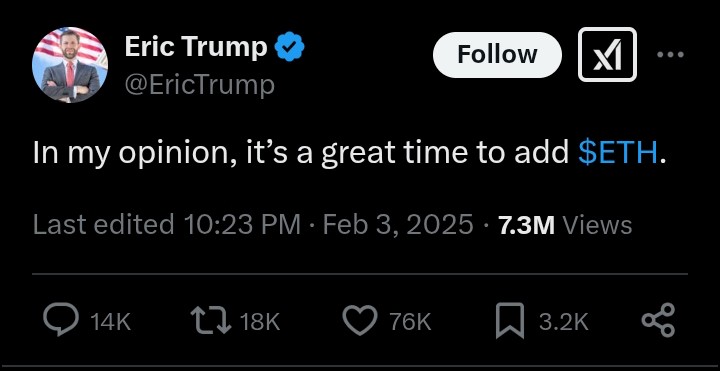Click the reply speech bubble icon
720x371 pixels.
61,320
